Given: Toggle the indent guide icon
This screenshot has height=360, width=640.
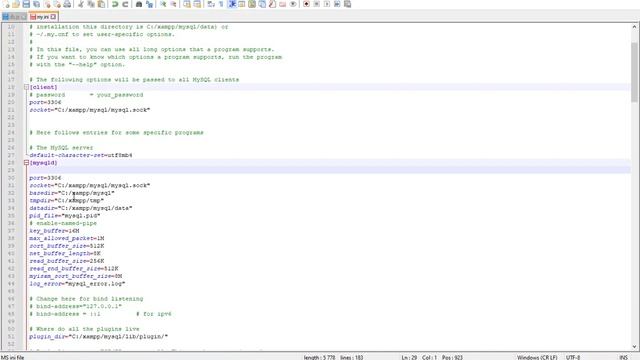Looking at the screenshot, I should (231, 4).
